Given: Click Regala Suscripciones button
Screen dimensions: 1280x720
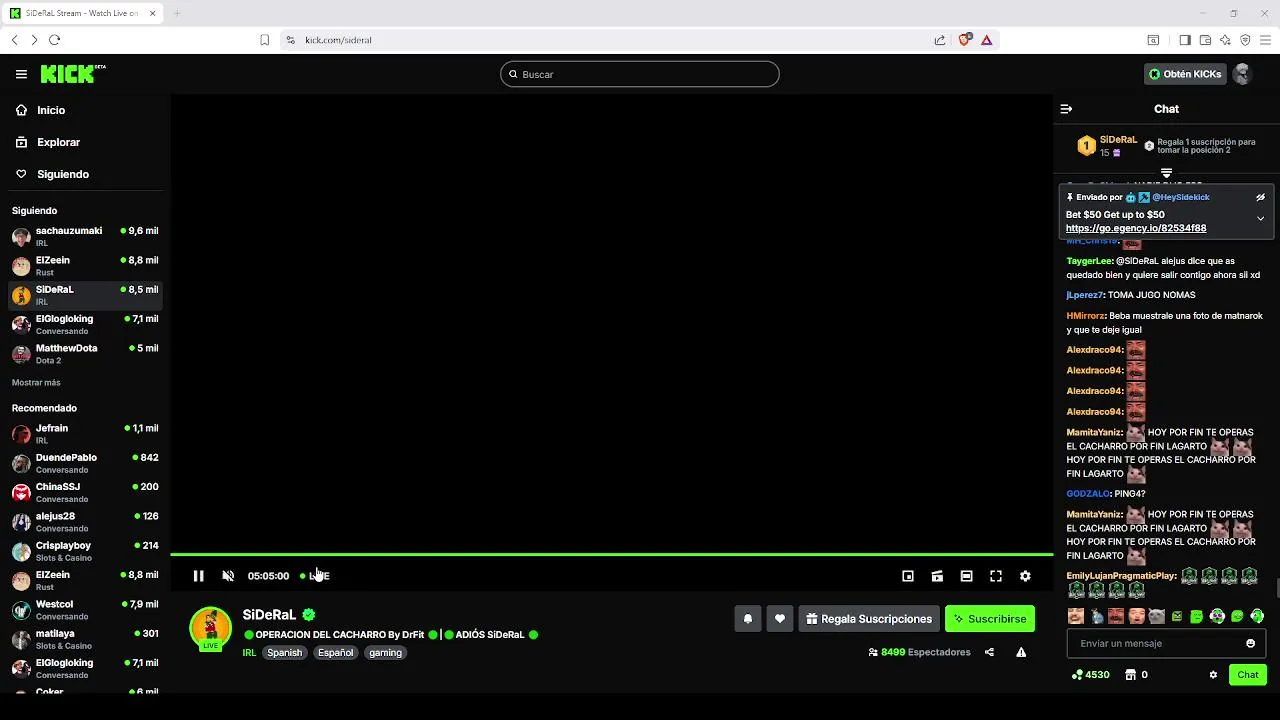Looking at the screenshot, I should 869,619.
